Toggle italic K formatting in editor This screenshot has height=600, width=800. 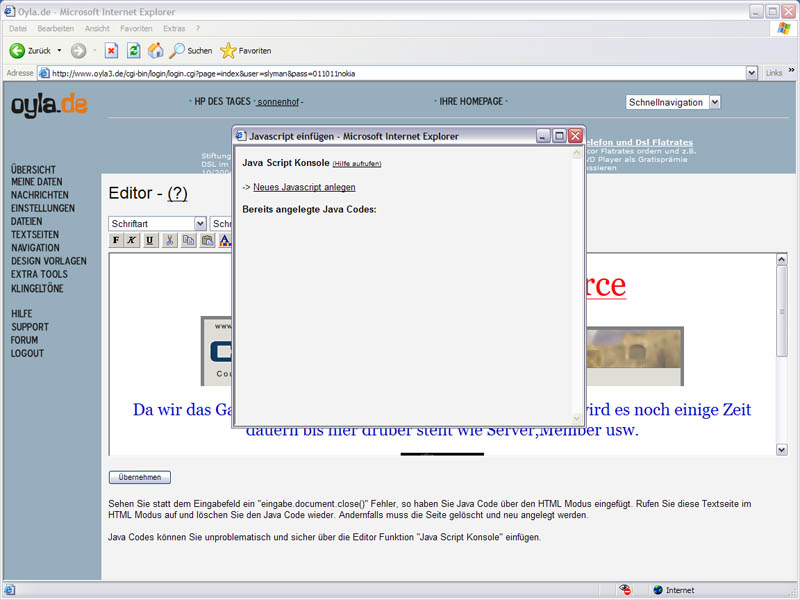[132, 240]
